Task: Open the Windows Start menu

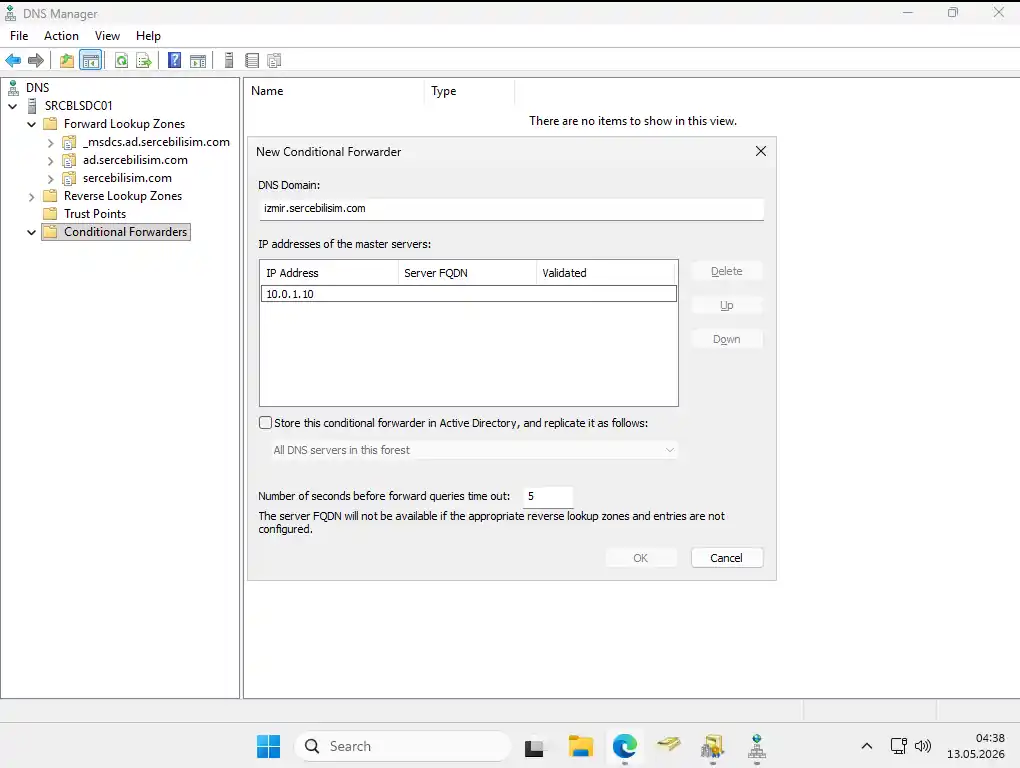Action: (268, 746)
